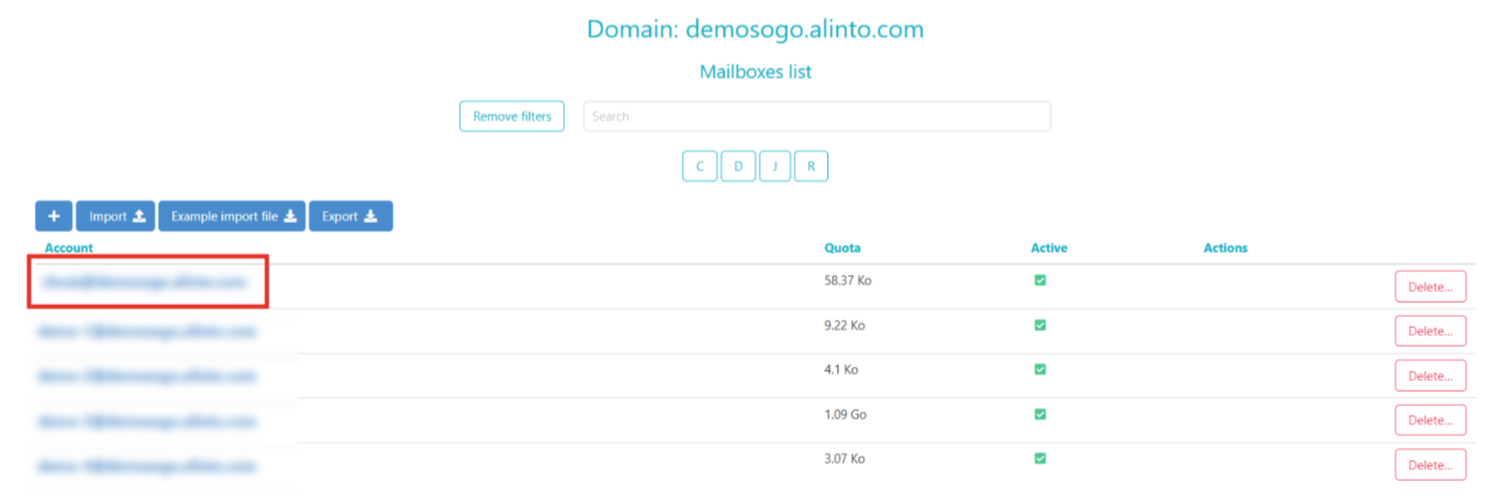Screen dimensions: 1492x498
Task: Delete the mailbox with 3.07 Ko quota
Action: [x=1430, y=465]
